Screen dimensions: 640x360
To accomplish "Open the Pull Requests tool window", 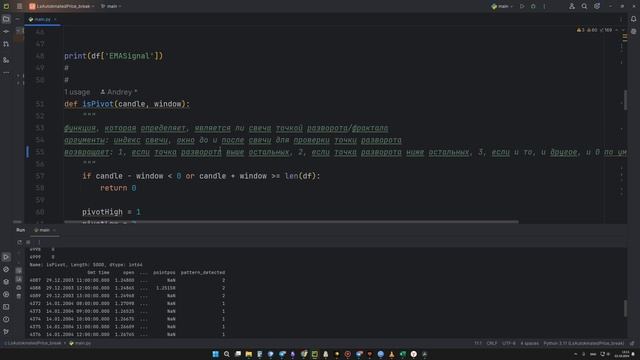I will (6, 44).
